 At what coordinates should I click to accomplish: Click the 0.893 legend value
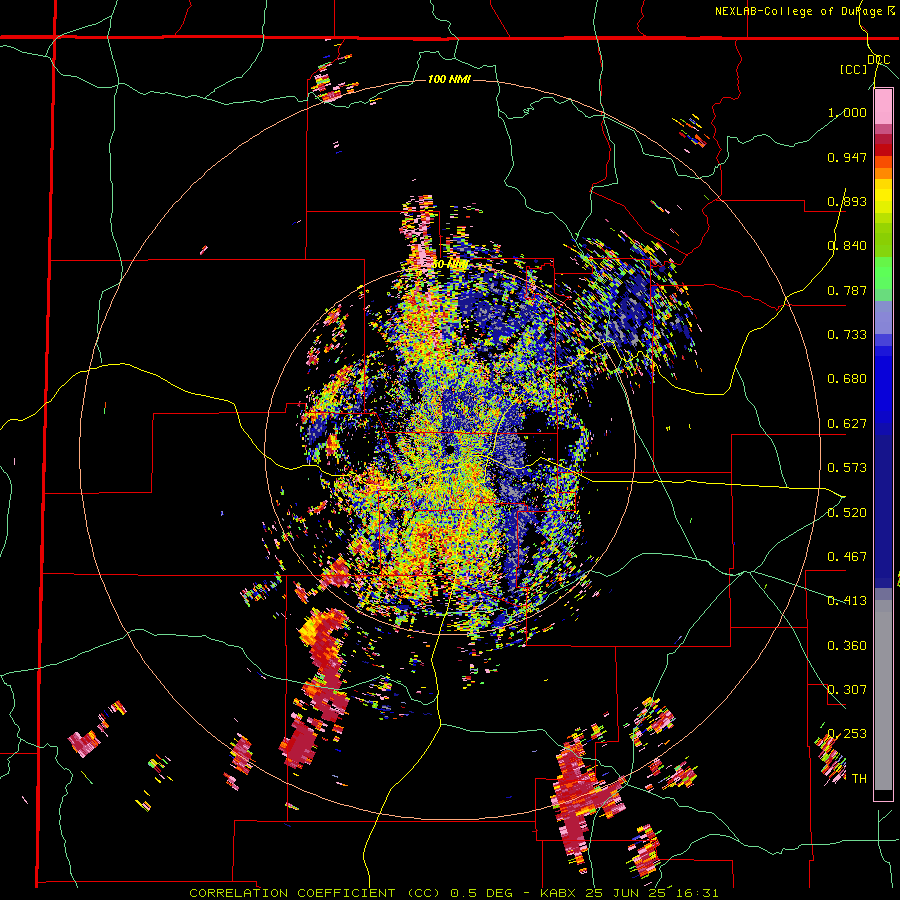[847, 201]
